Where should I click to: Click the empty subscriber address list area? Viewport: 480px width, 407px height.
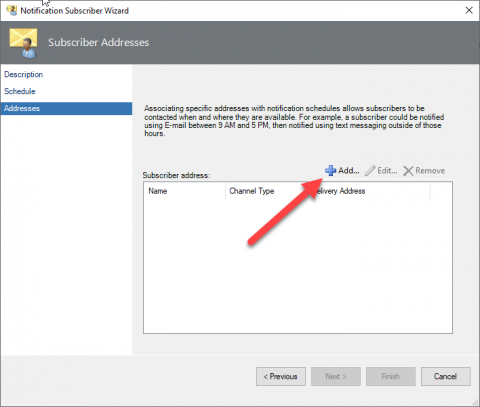[x=298, y=266]
